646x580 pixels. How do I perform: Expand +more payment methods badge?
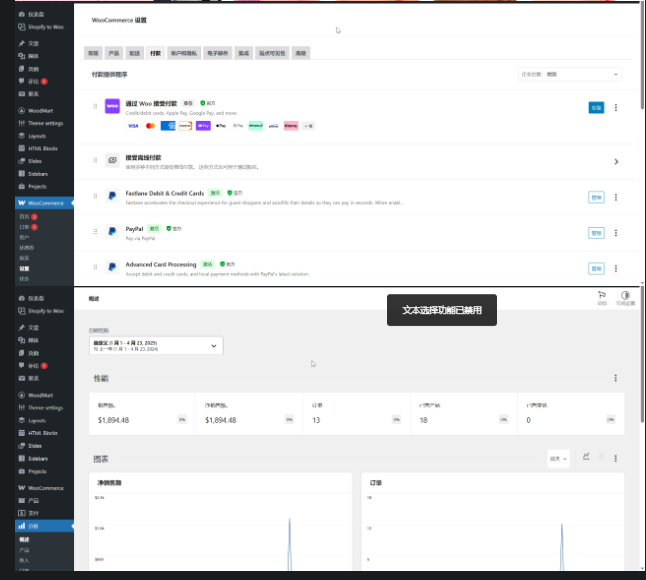tap(308, 126)
